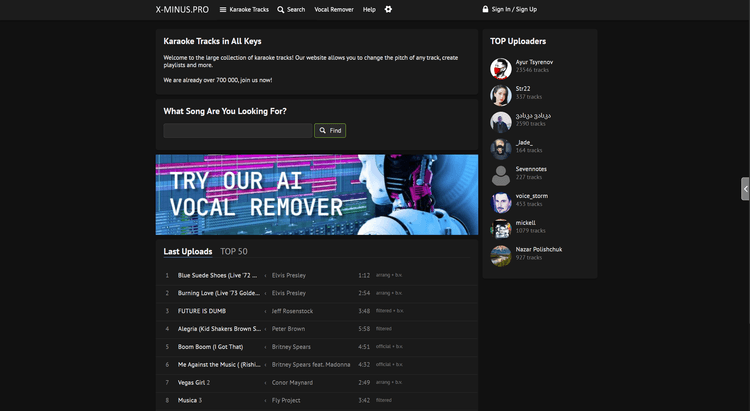Open the AI Vocal Remover banner
750x411 pixels.
pyautogui.click(x=317, y=194)
